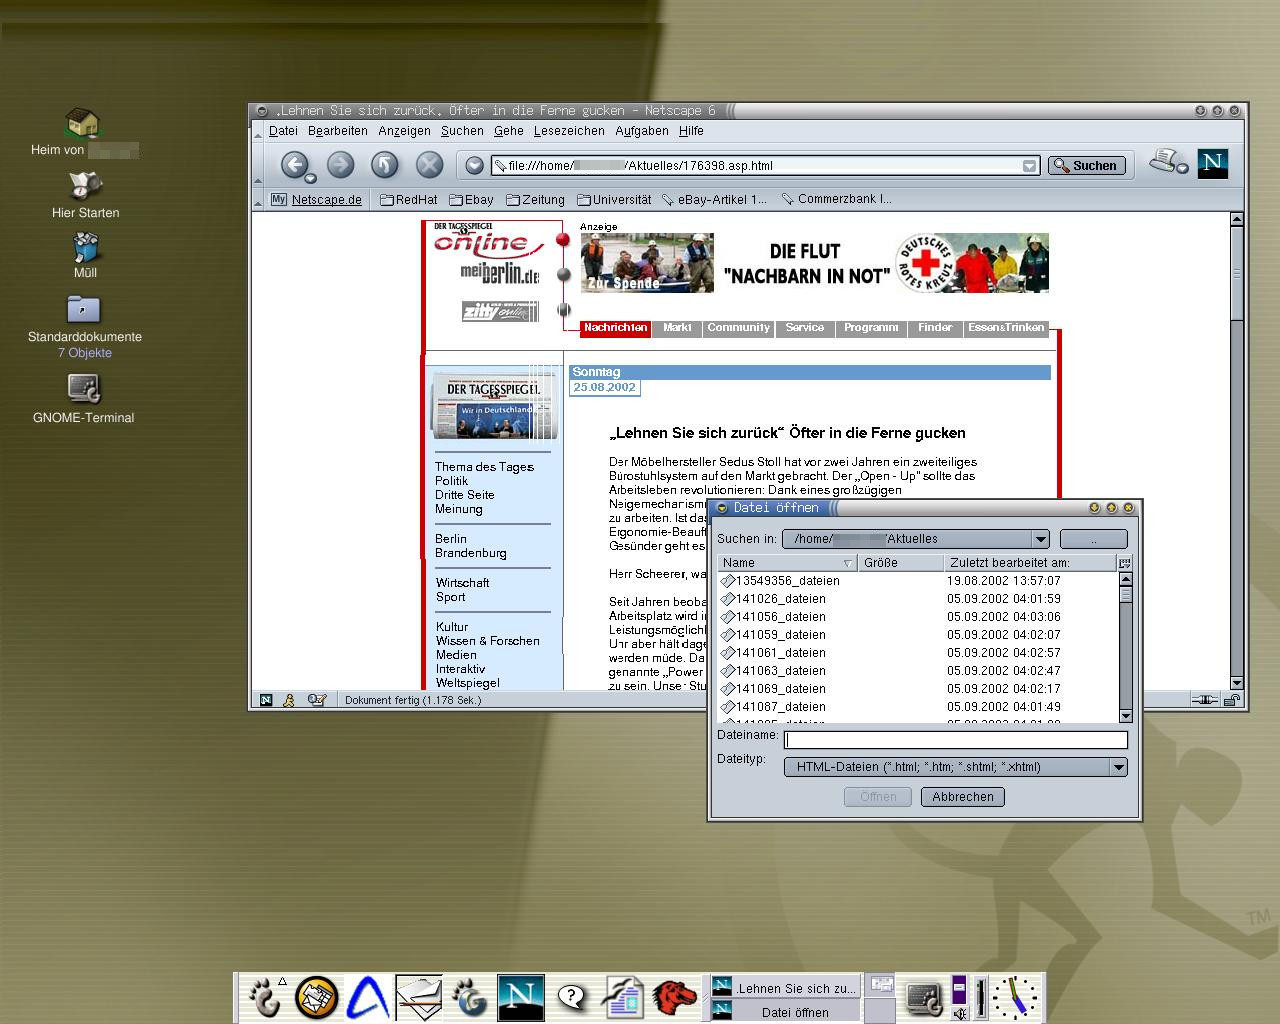This screenshot has height=1024, width=1280.
Task: Launch the Mozilla red dinosaur panel icon
Action: point(674,997)
